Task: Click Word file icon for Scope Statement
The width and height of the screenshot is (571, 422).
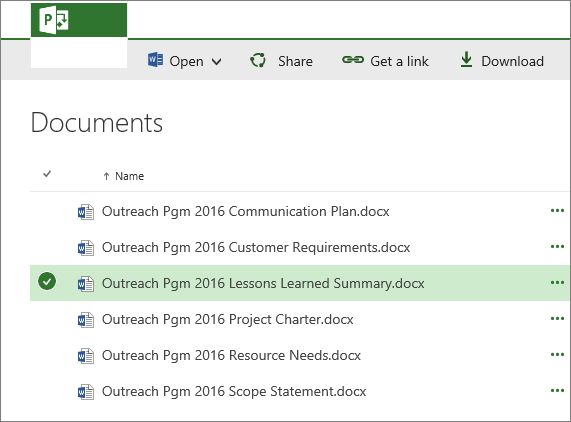Action: 86,392
